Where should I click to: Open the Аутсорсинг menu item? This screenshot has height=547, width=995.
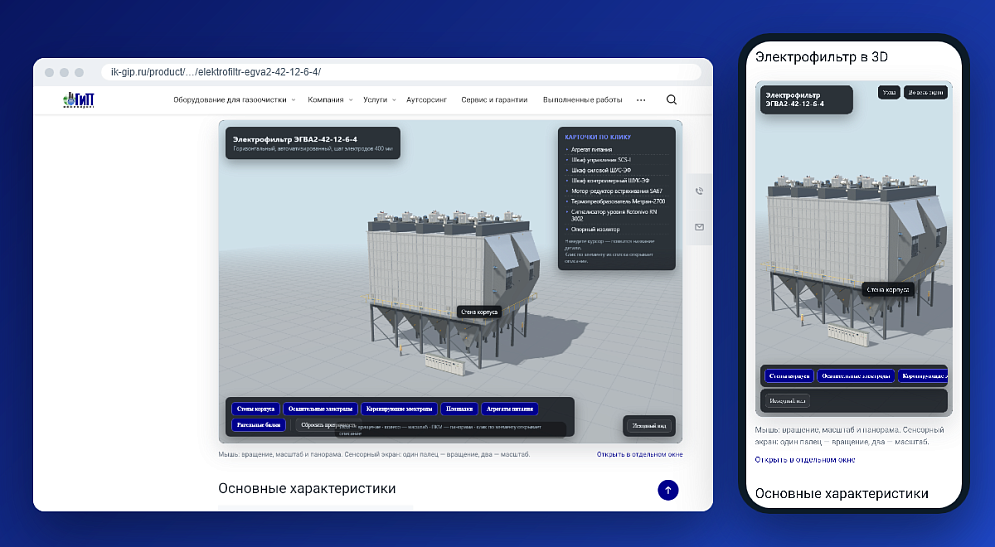pyautogui.click(x=426, y=100)
